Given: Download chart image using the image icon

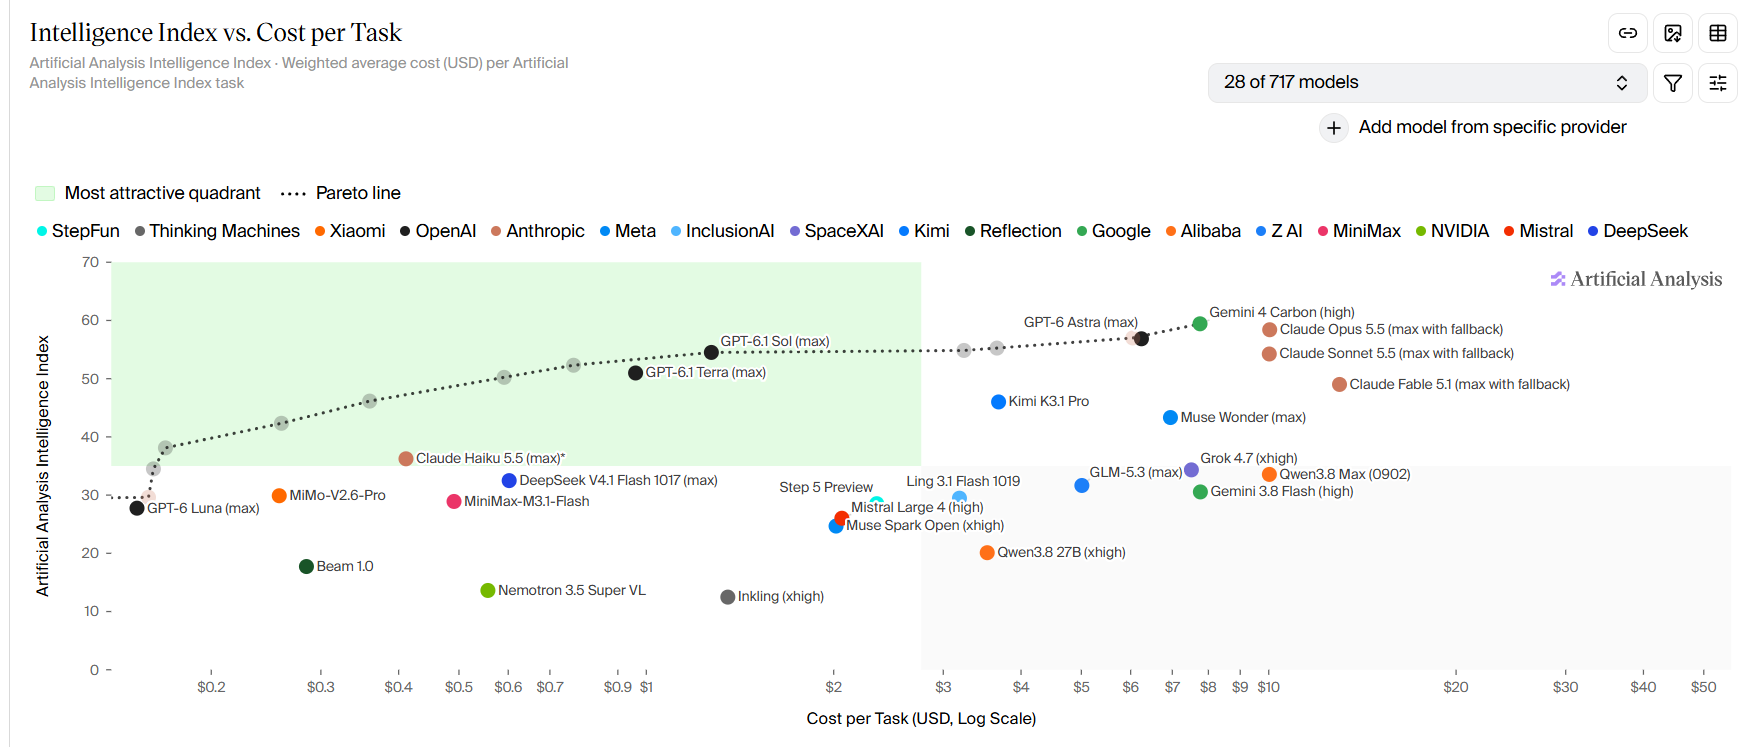Looking at the screenshot, I should coord(1673,33).
